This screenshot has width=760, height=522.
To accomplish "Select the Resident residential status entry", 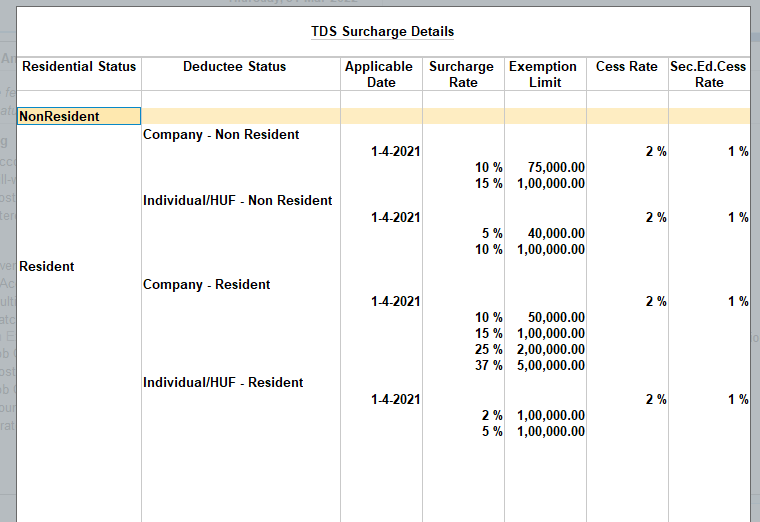I will pos(47,266).
